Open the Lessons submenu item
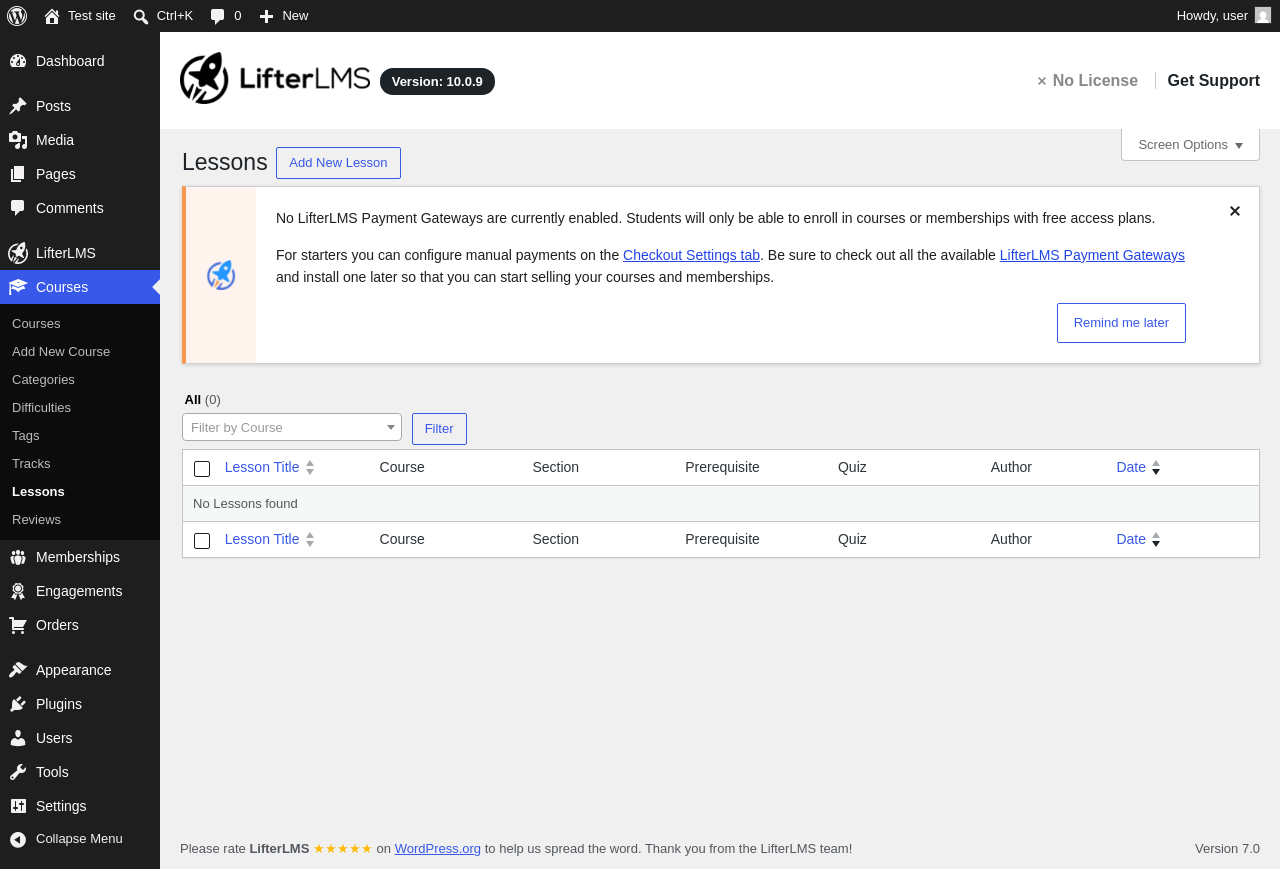Viewport: 1280px width, 869px height. tap(38, 492)
